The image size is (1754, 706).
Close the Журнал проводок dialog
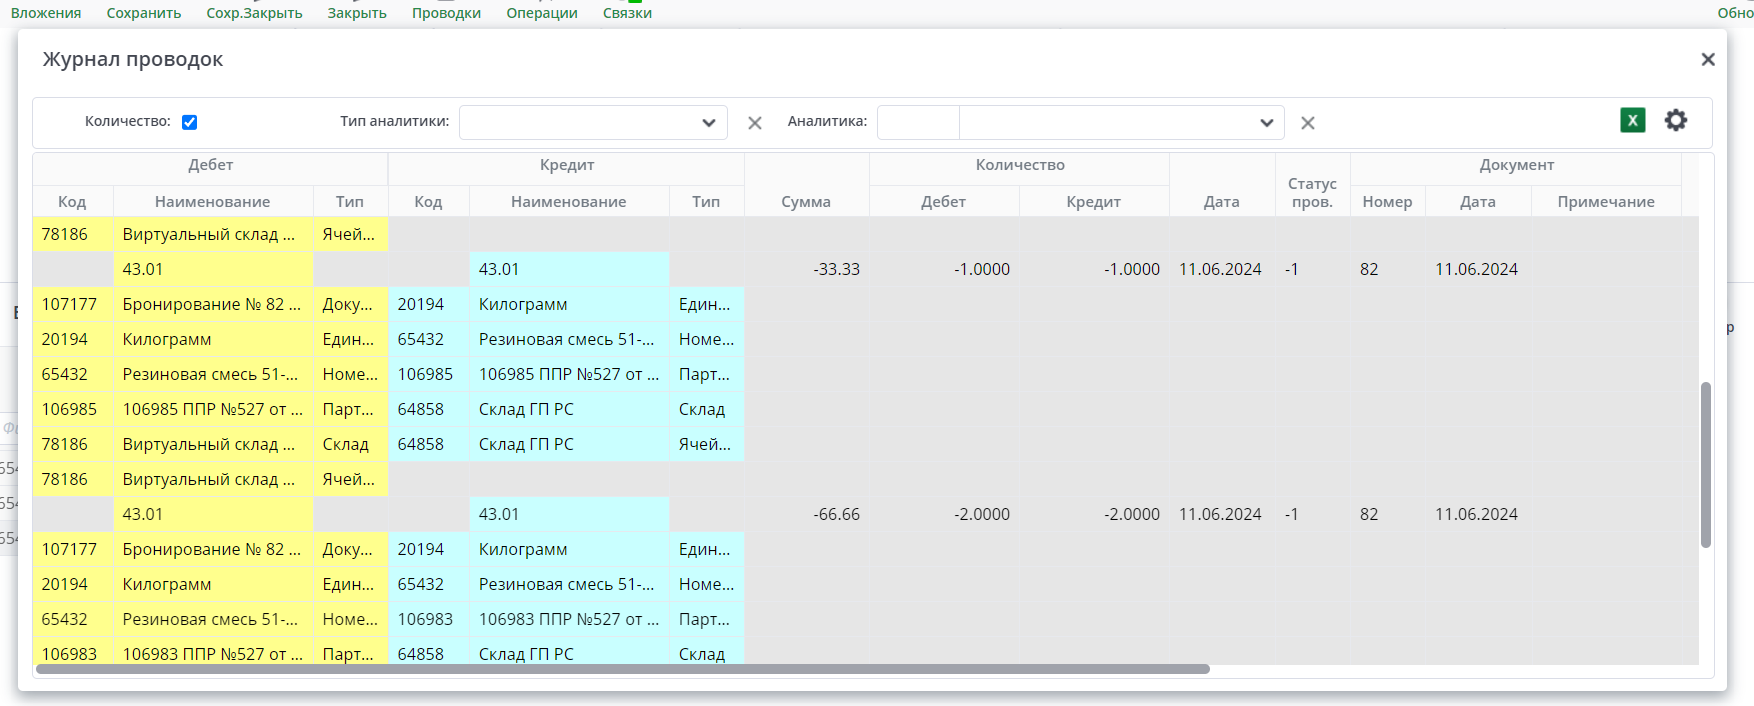click(x=1708, y=60)
